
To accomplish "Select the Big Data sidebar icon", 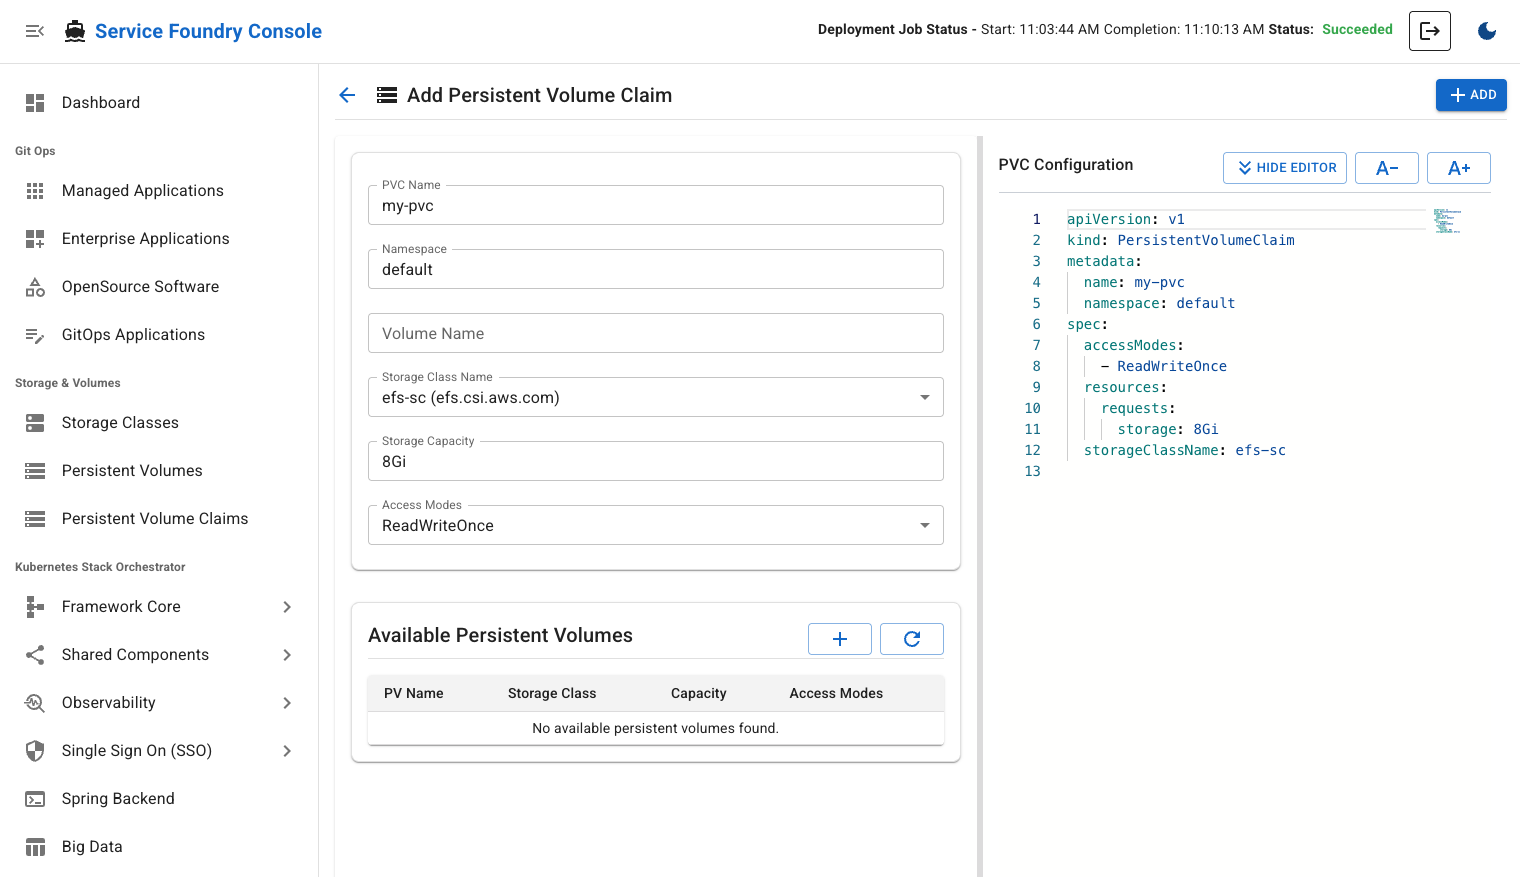I will point(35,846).
